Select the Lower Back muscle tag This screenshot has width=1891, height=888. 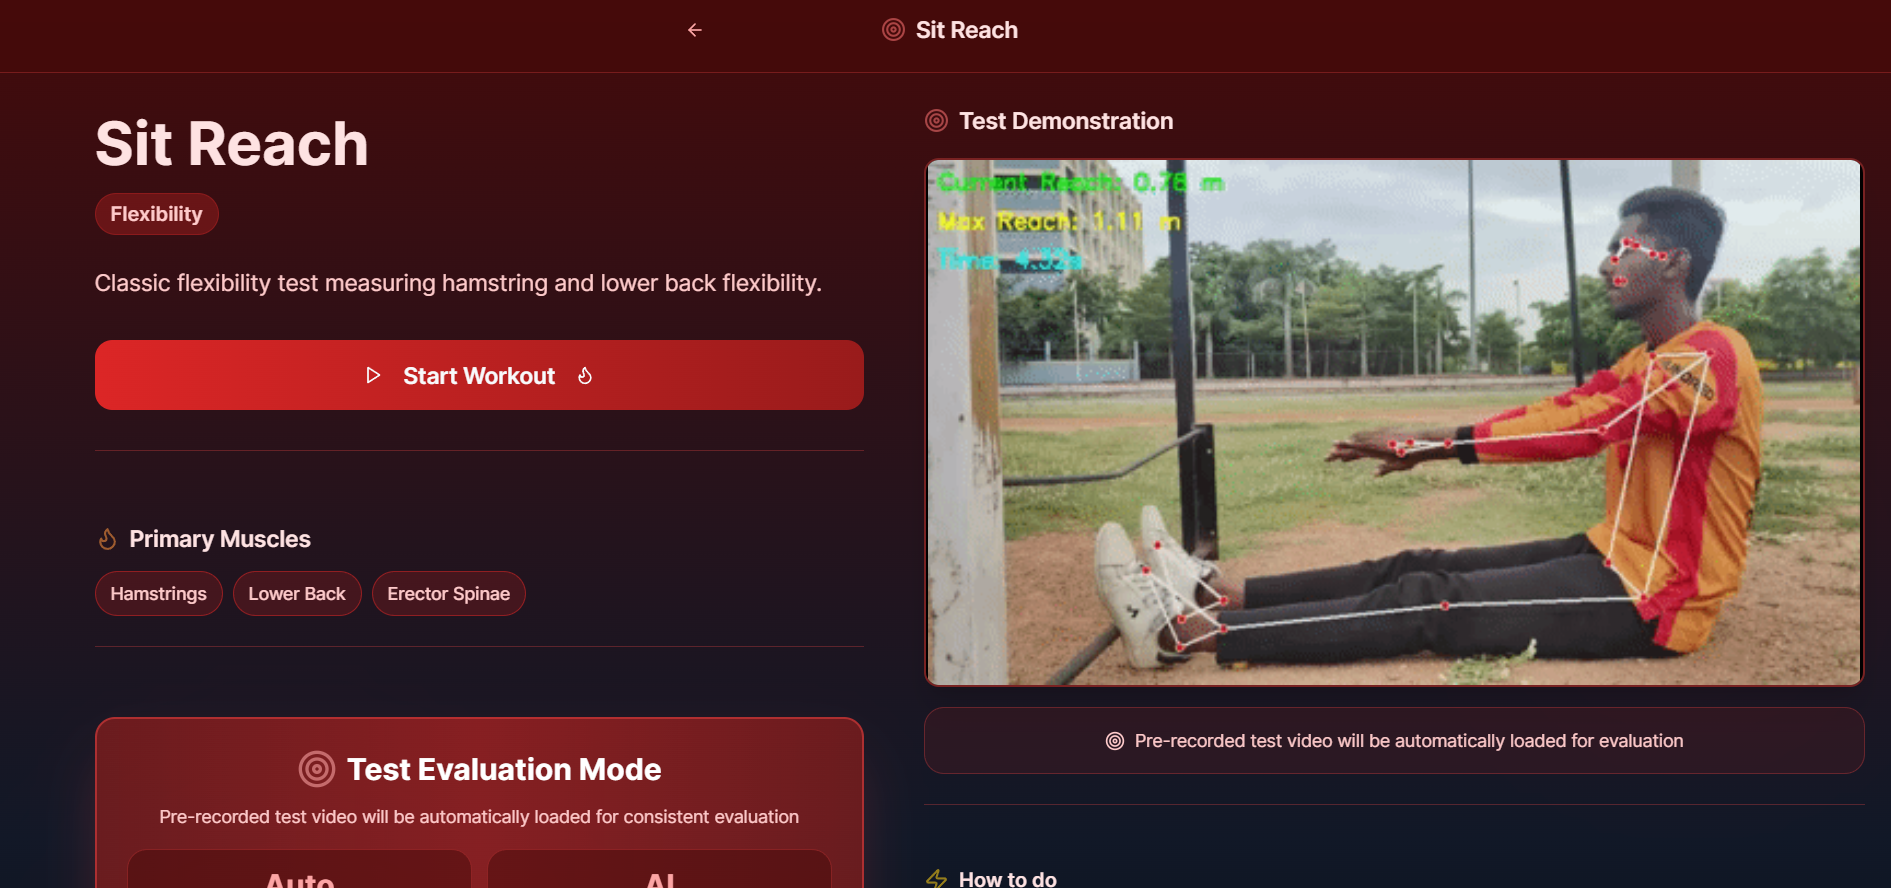297,594
